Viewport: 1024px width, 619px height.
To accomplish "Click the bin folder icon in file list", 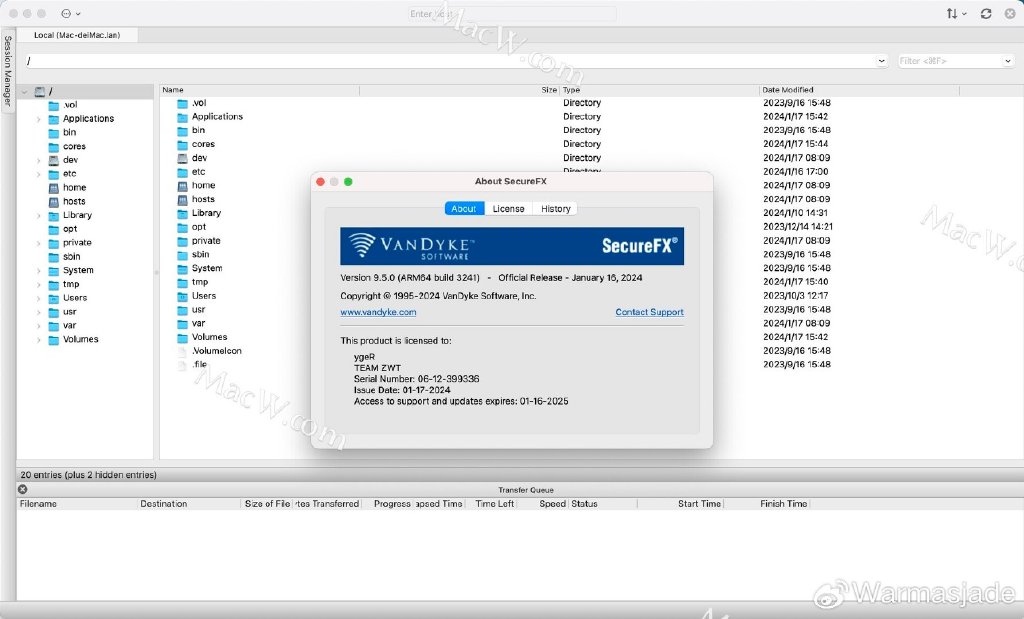I will coord(183,131).
